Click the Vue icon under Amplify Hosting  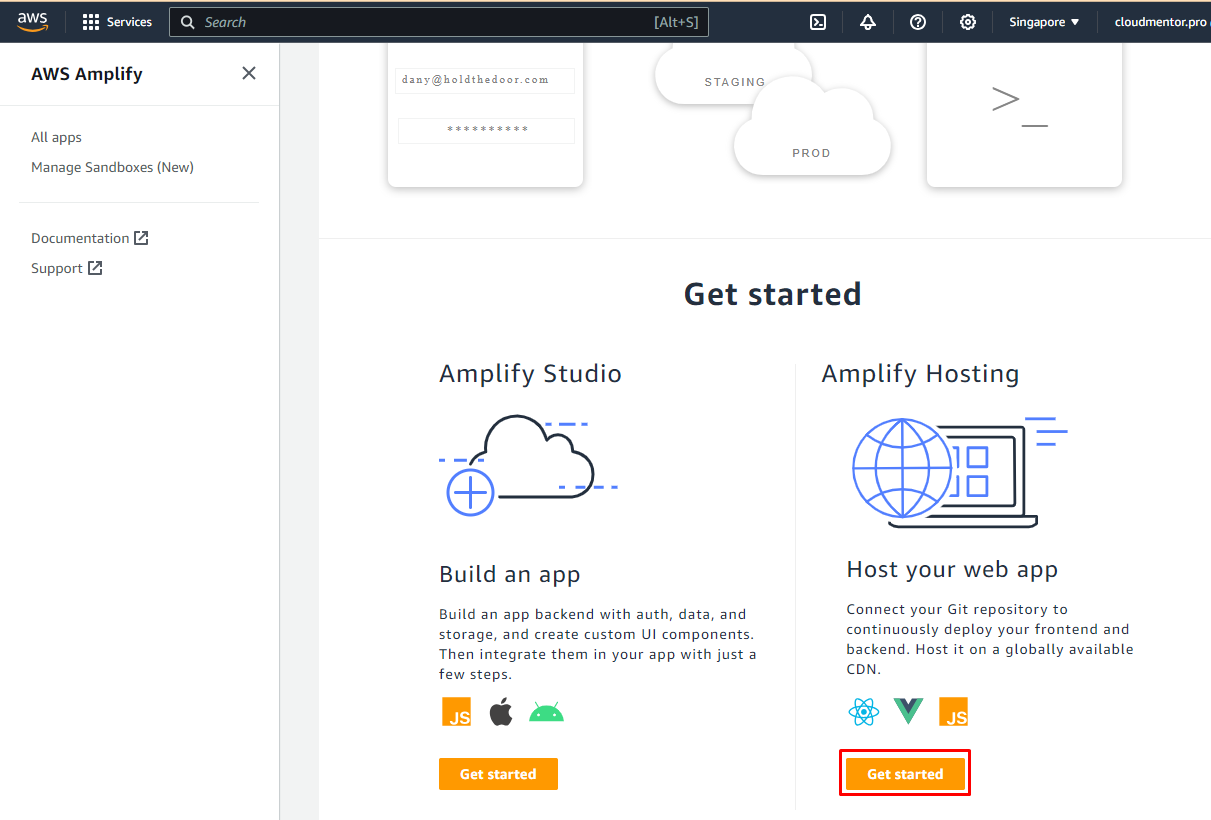click(x=908, y=712)
